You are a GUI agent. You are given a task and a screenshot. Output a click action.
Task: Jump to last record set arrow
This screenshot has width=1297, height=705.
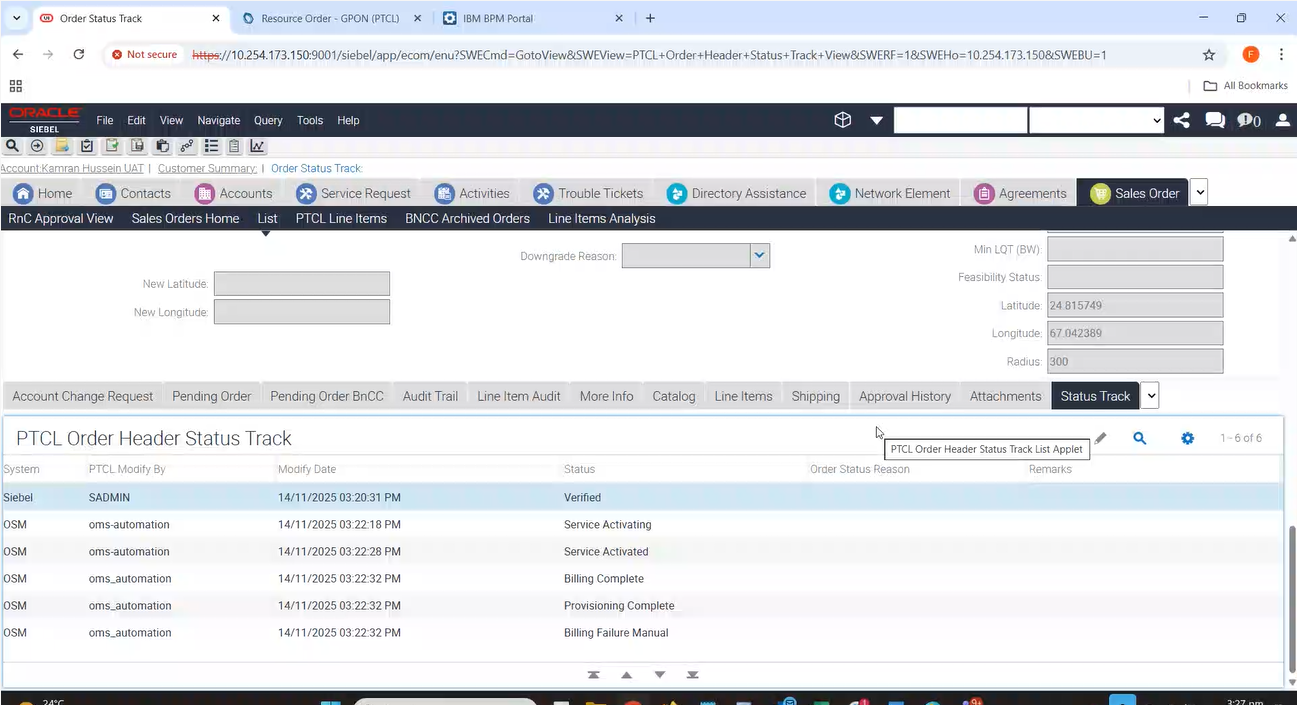(693, 675)
